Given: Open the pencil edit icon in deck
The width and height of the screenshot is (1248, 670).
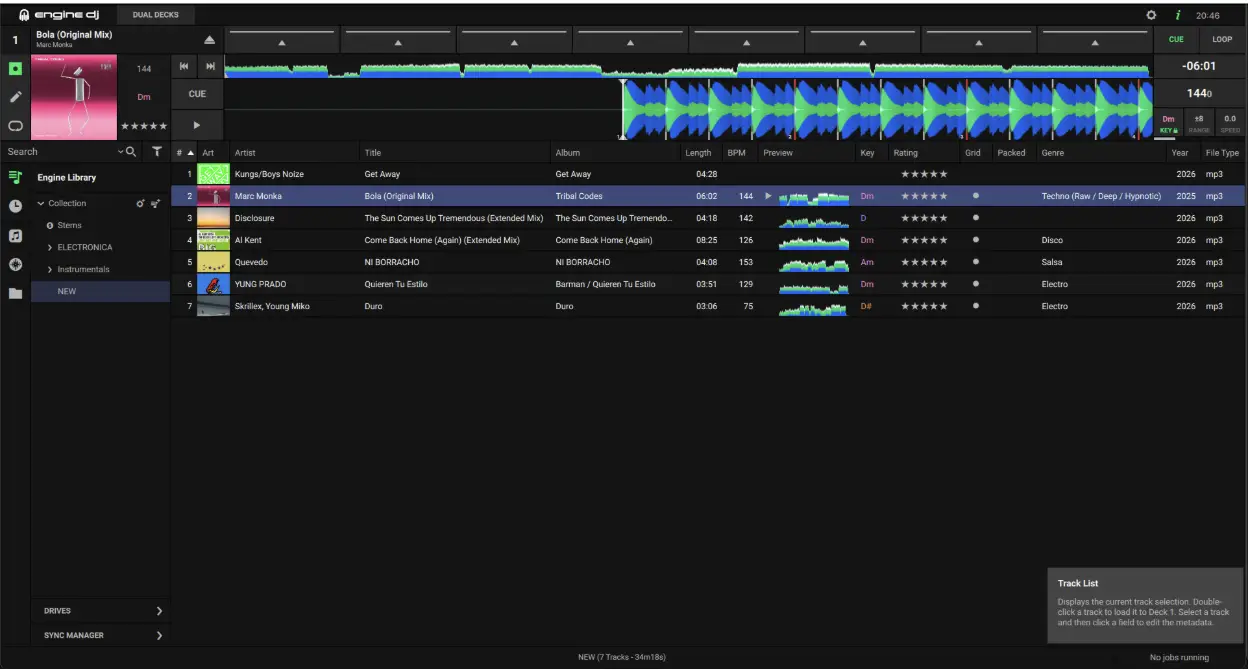Looking at the screenshot, I should pyautogui.click(x=15, y=97).
